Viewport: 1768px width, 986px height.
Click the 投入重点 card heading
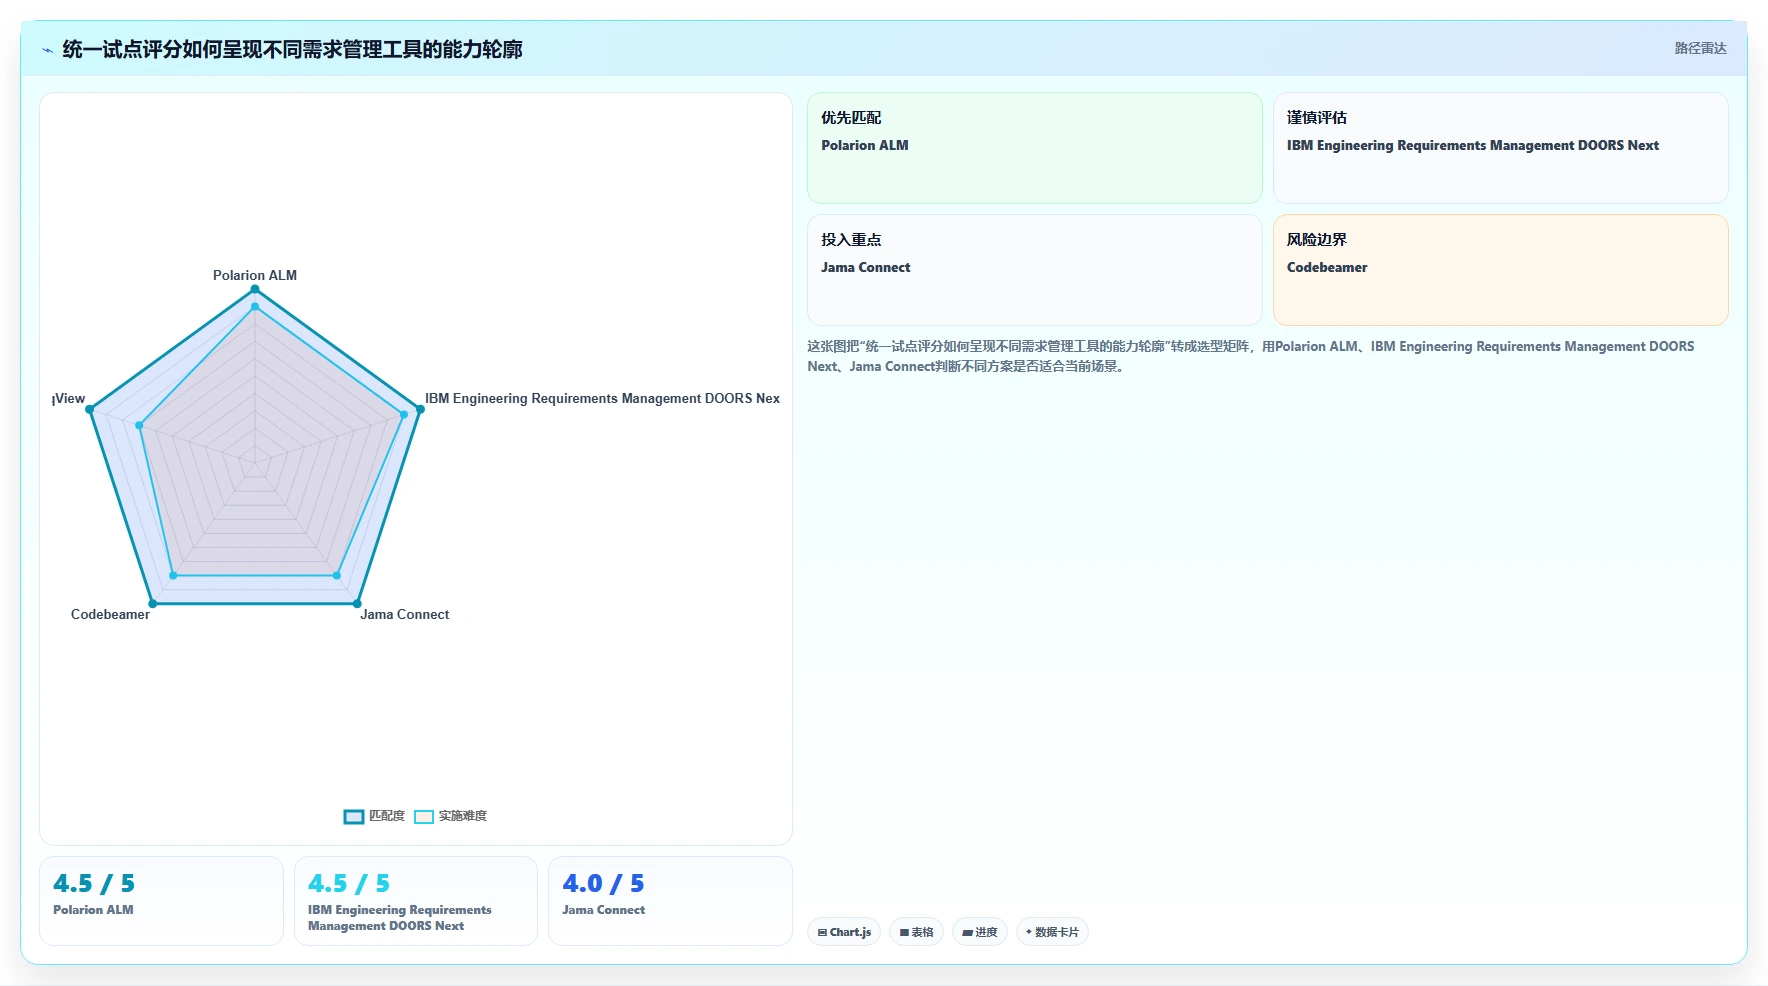pyautogui.click(x=851, y=240)
